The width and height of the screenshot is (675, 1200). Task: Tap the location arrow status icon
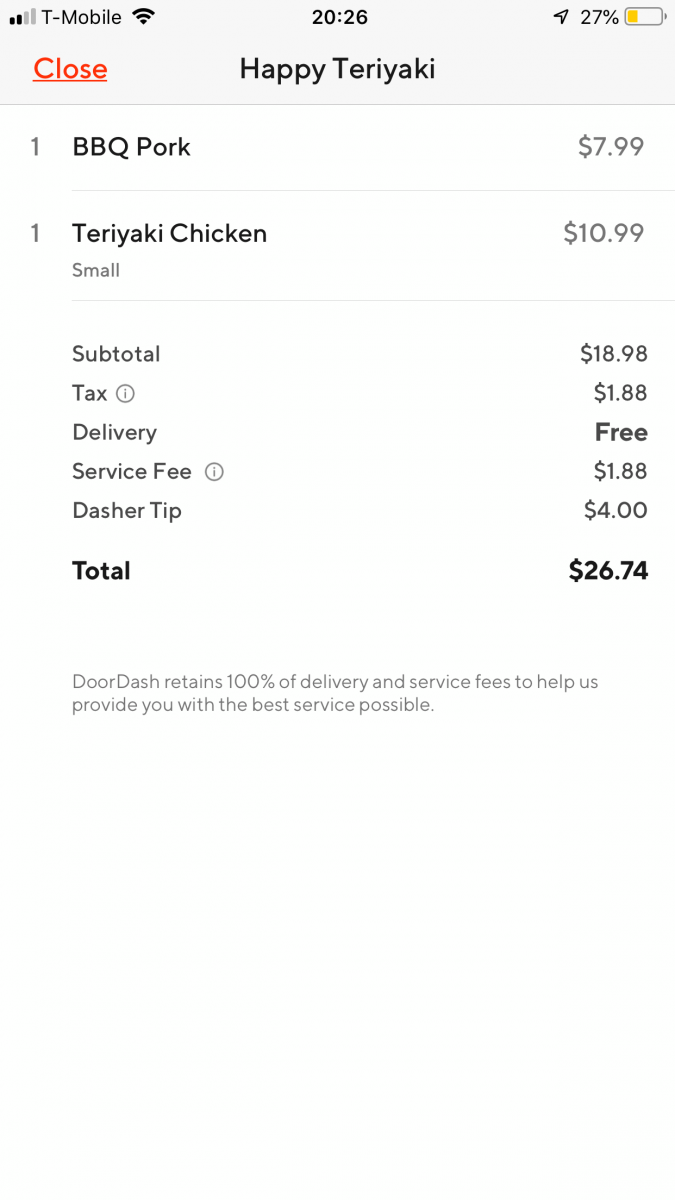[561, 17]
